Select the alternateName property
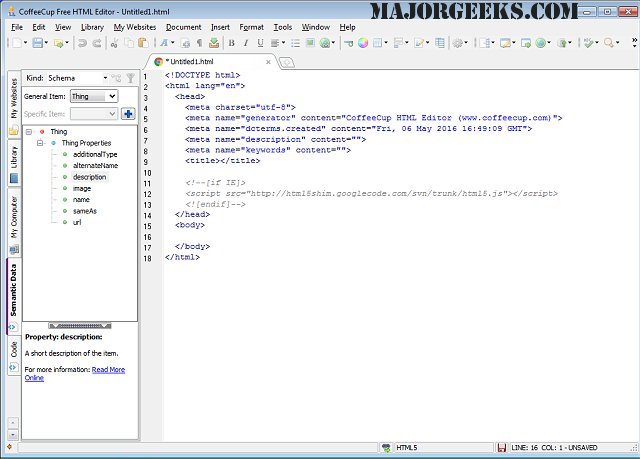640x459 pixels. pyautogui.click(x=96, y=166)
